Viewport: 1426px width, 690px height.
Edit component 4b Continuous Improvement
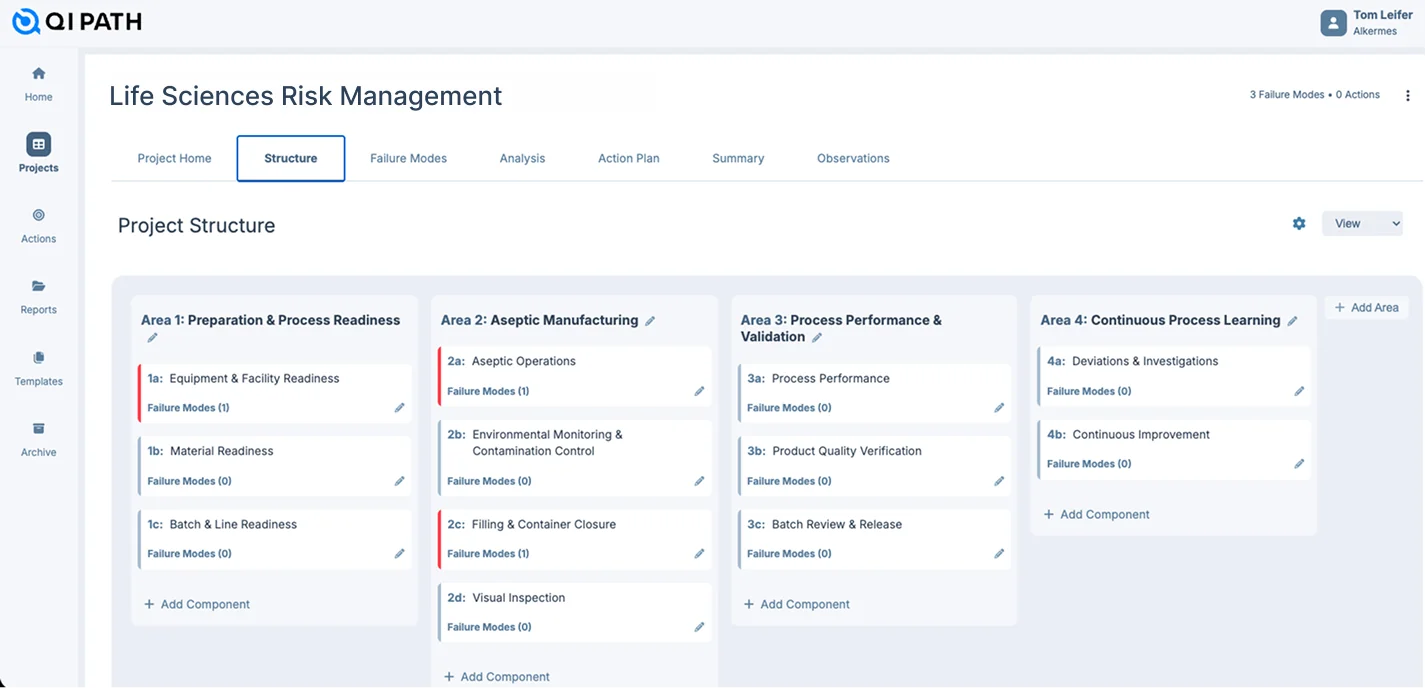[x=1299, y=464]
